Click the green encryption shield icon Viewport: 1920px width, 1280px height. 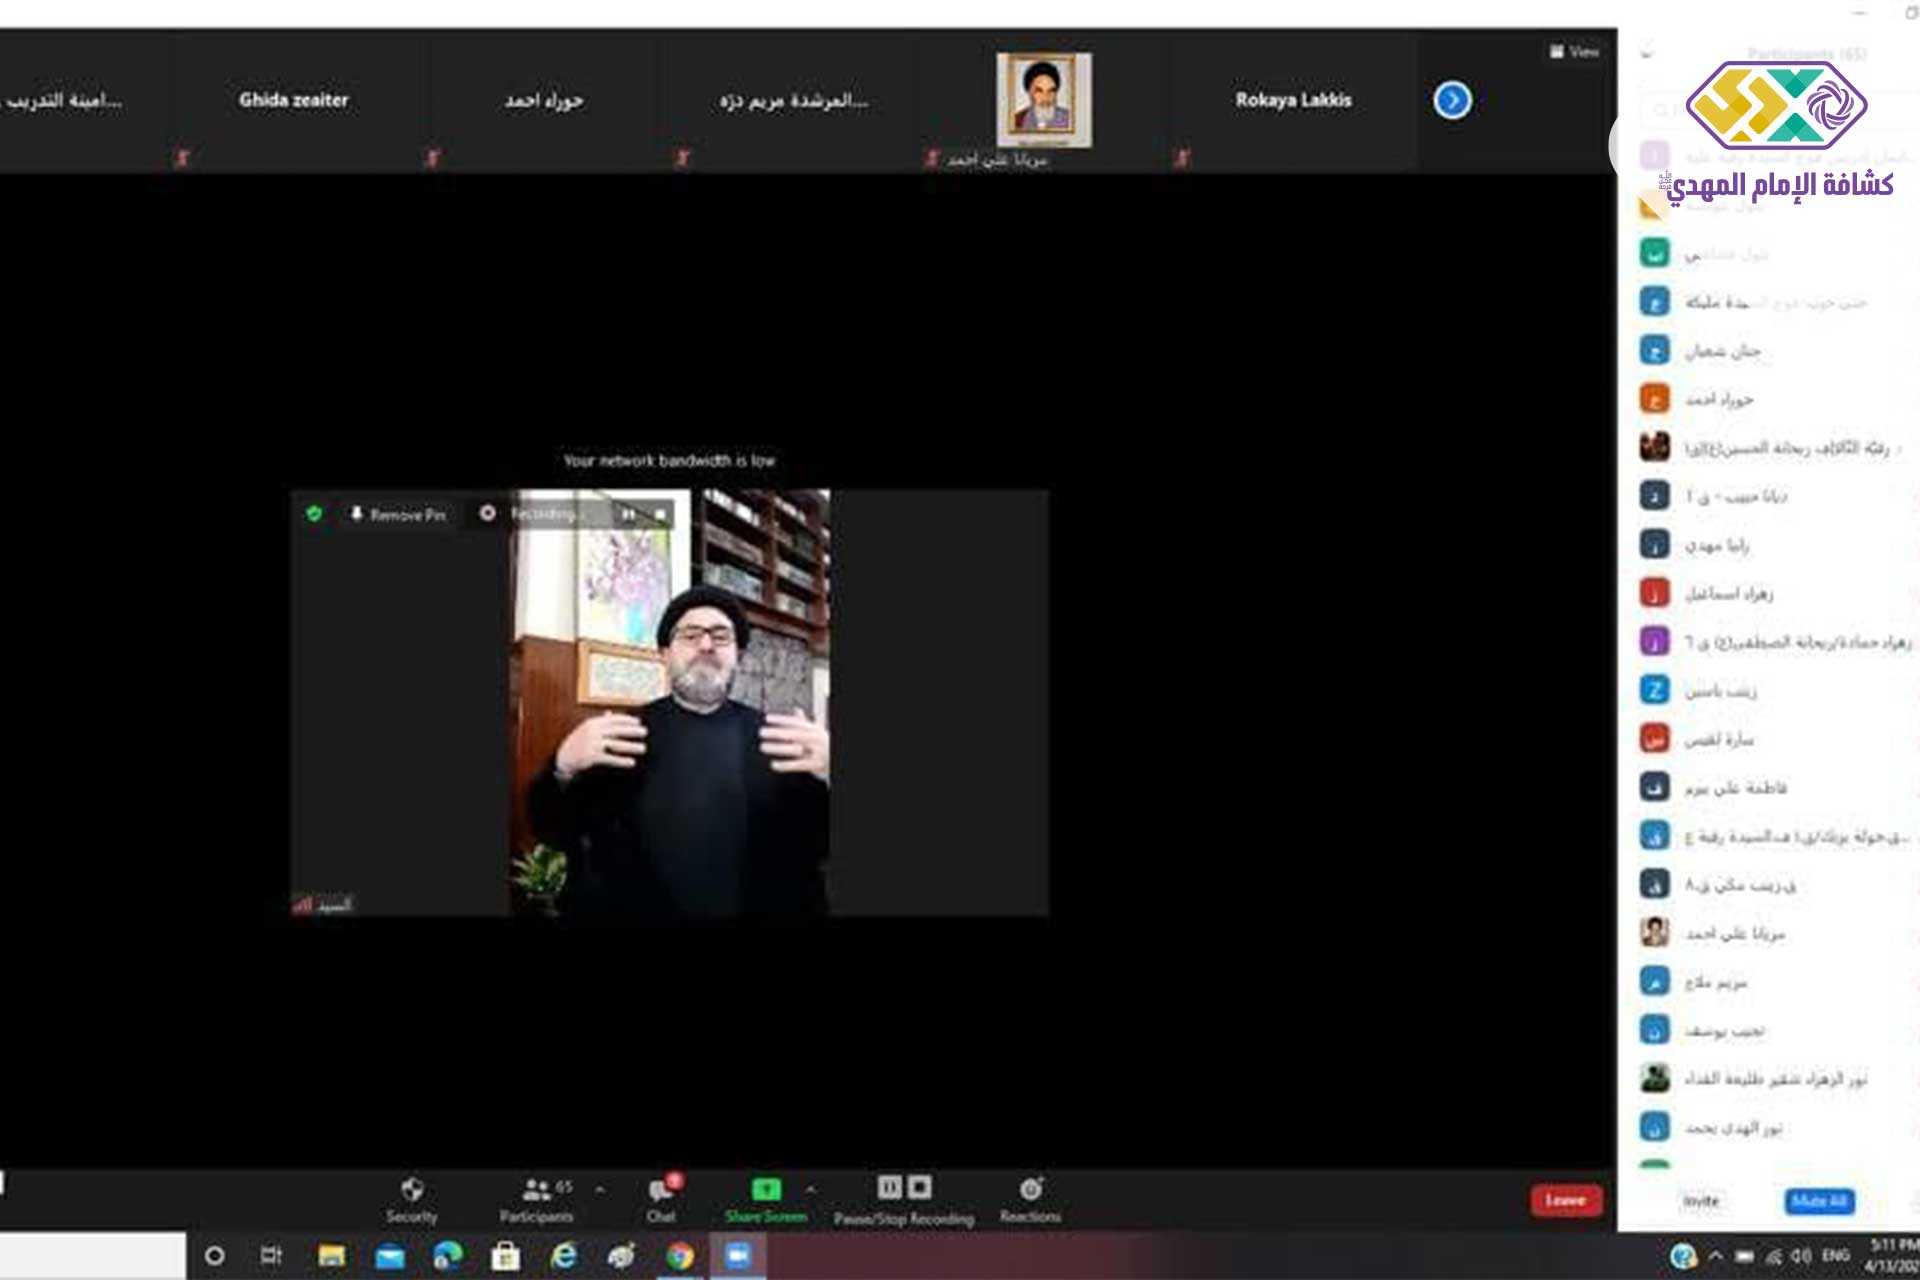coord(314,513)
